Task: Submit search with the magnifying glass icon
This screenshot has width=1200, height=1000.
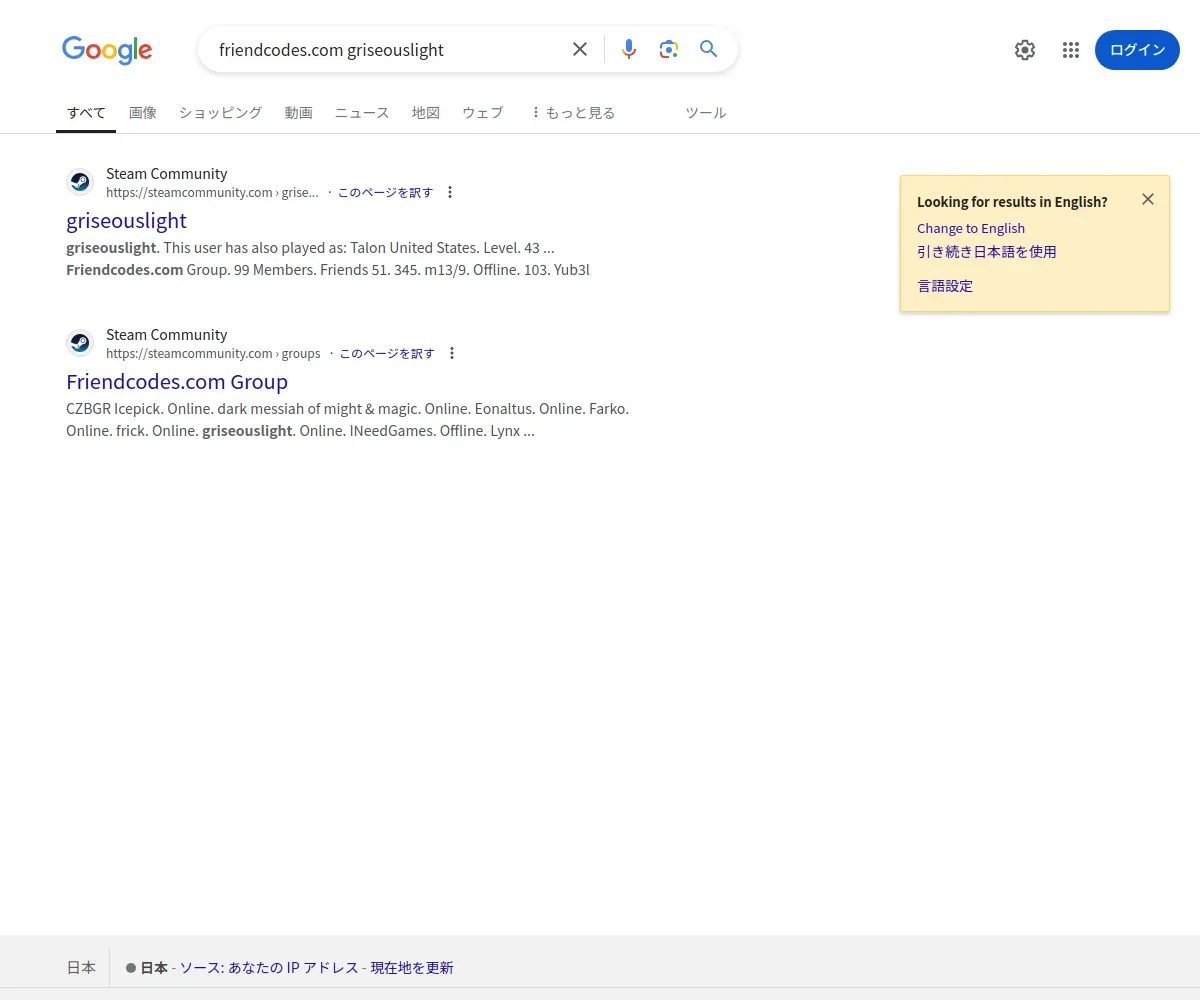Action: (x=709, y=49)
